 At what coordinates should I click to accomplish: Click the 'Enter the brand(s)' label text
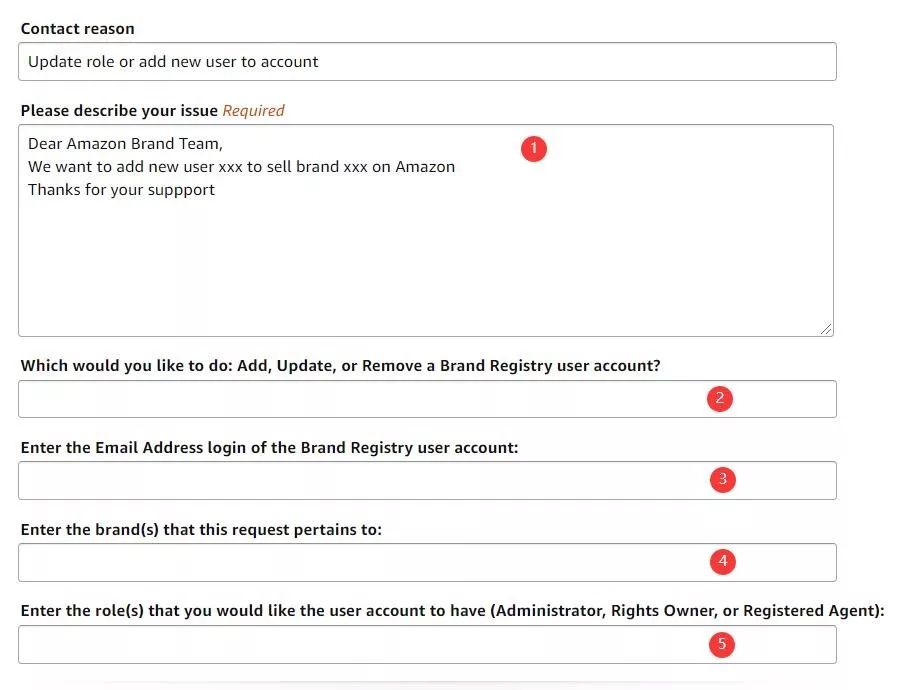(200, 530)
